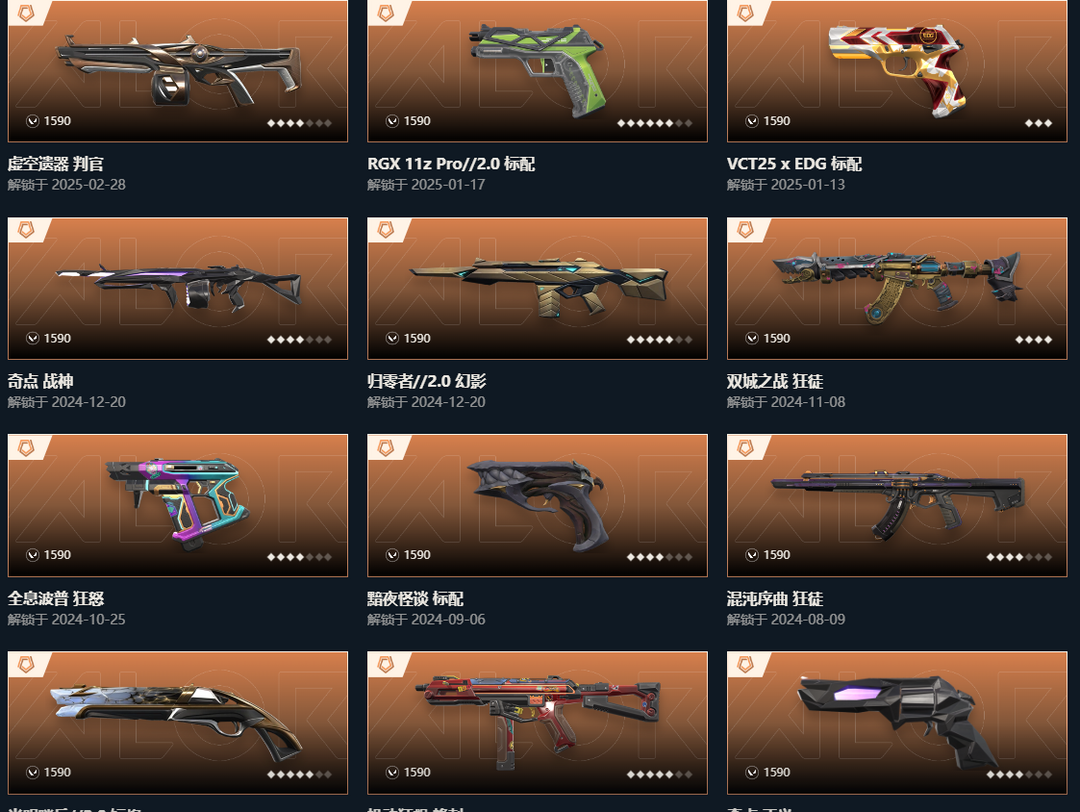Open the red submachine gun skin thumbnail
This screenshot has height=812, width=1080.
click(537, 722)
